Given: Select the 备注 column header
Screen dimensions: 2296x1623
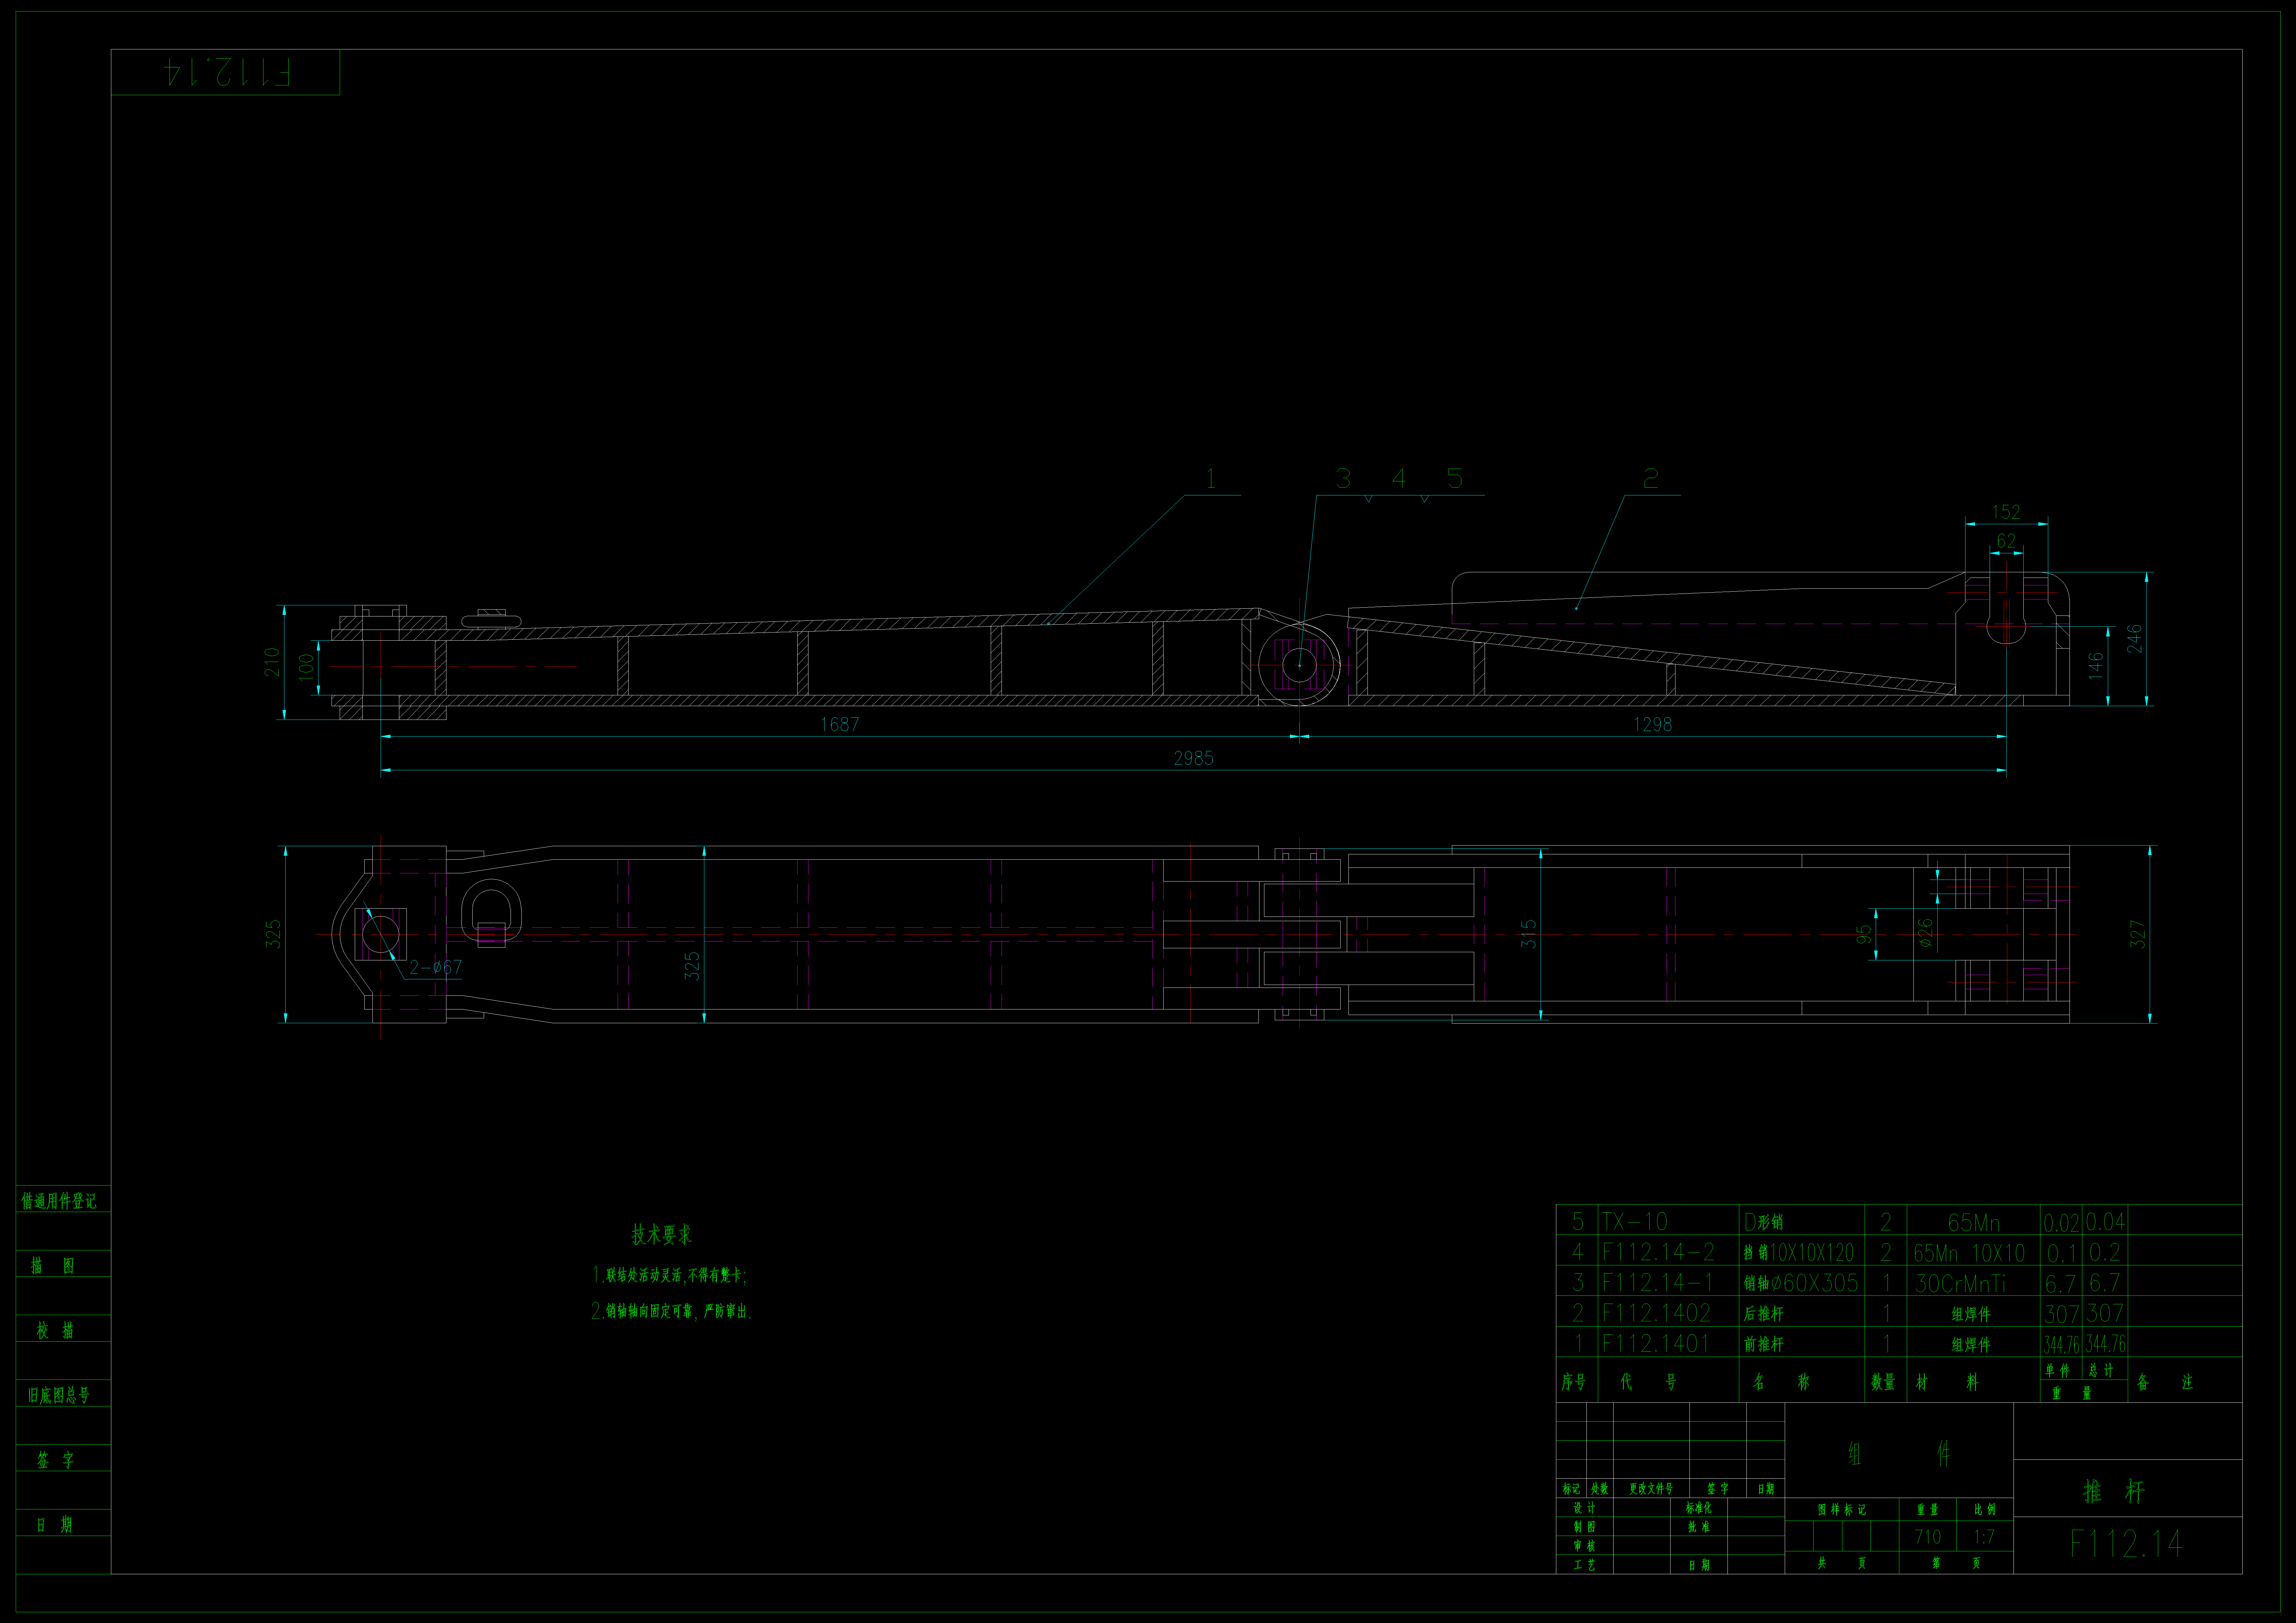Looking at the screenshot, I should coord(2165,1382).
